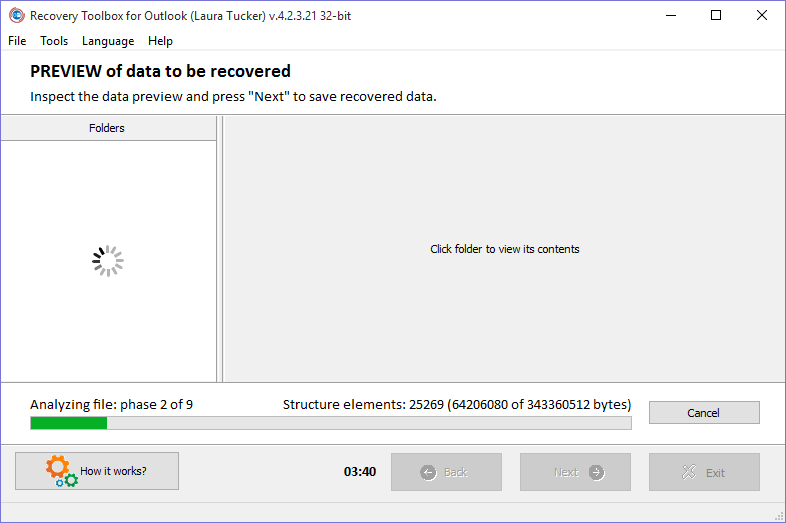The width and height of the screenshot is (786, 523).
Task: Click the Recovery Toolbox app icon in title bar
Action: (17, 16)
